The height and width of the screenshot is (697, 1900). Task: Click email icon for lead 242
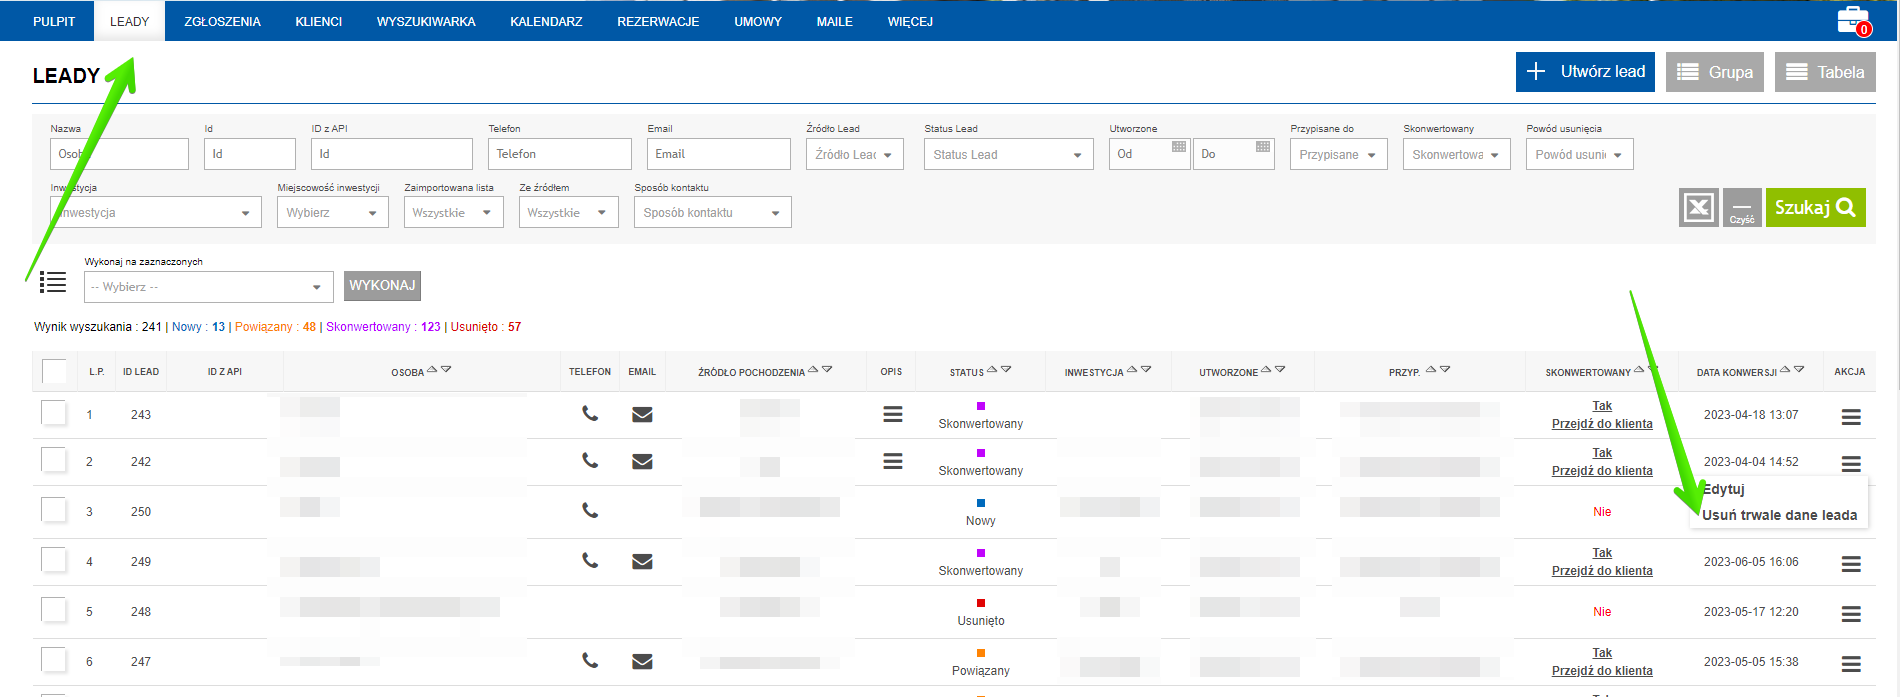click(x=642, y=461)
